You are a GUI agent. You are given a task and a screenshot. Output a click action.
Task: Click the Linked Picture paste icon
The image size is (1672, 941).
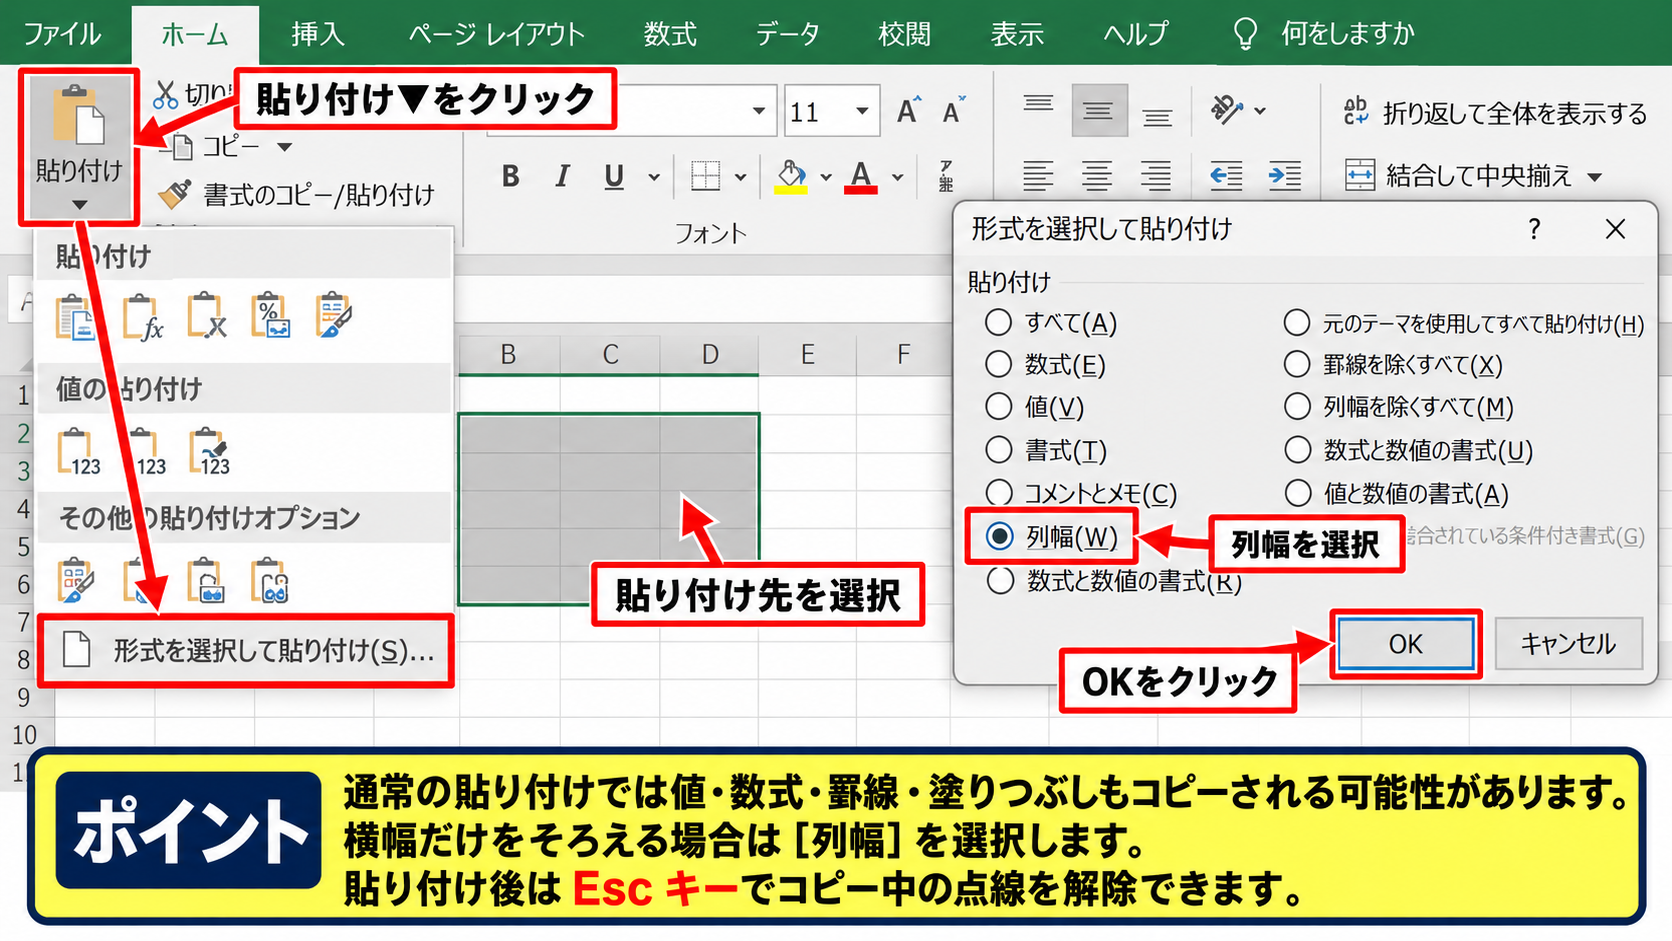271,581
